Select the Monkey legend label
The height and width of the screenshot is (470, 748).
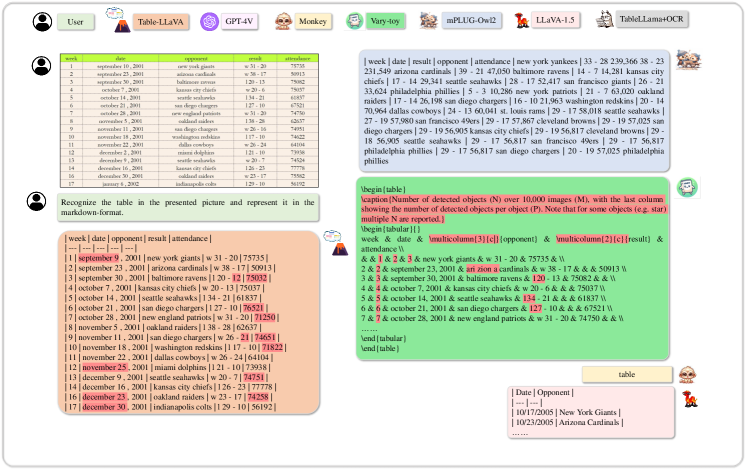(312, 21)
